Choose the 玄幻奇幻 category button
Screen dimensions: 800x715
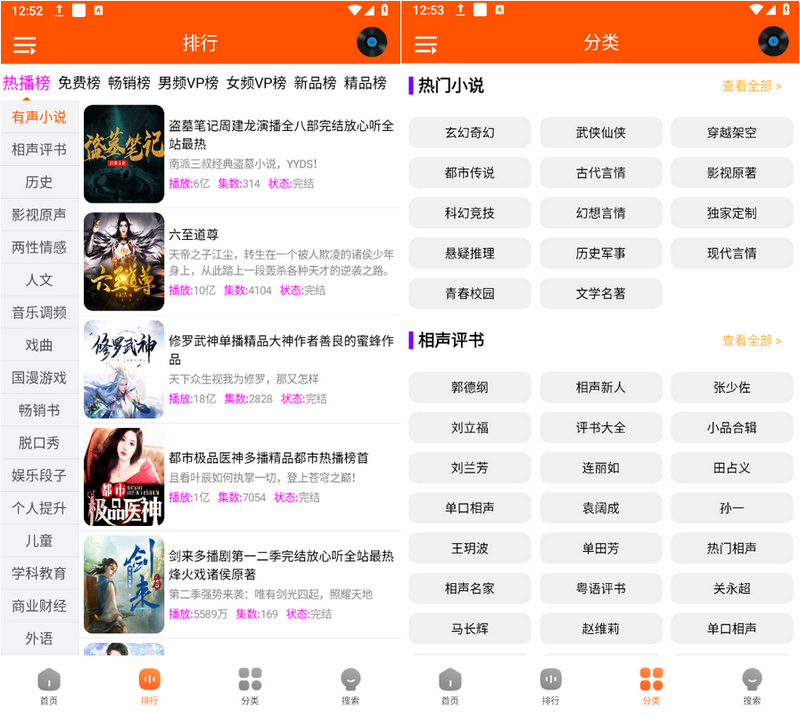pyautogui.click(x=470, y=133)
